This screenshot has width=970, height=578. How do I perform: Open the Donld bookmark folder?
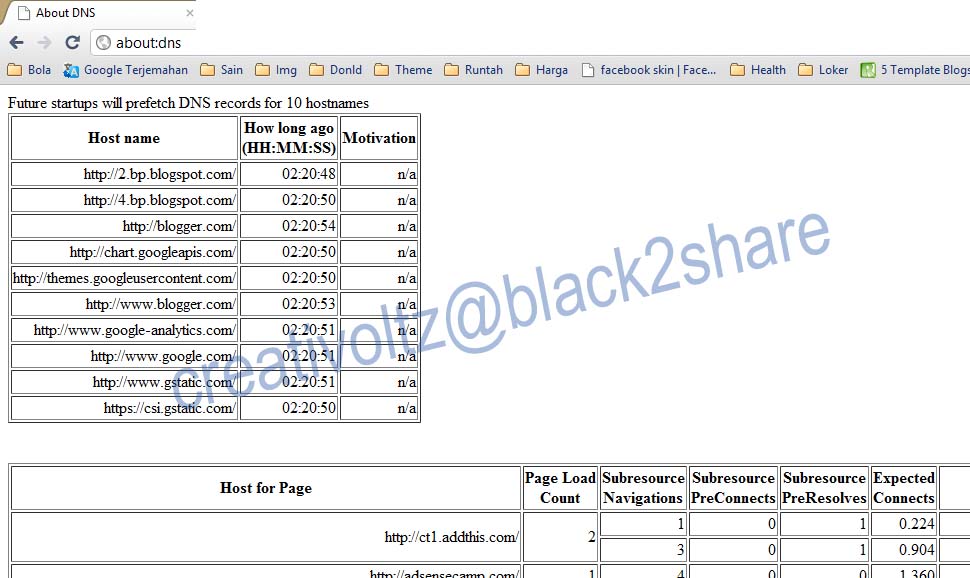click(335, 70)
